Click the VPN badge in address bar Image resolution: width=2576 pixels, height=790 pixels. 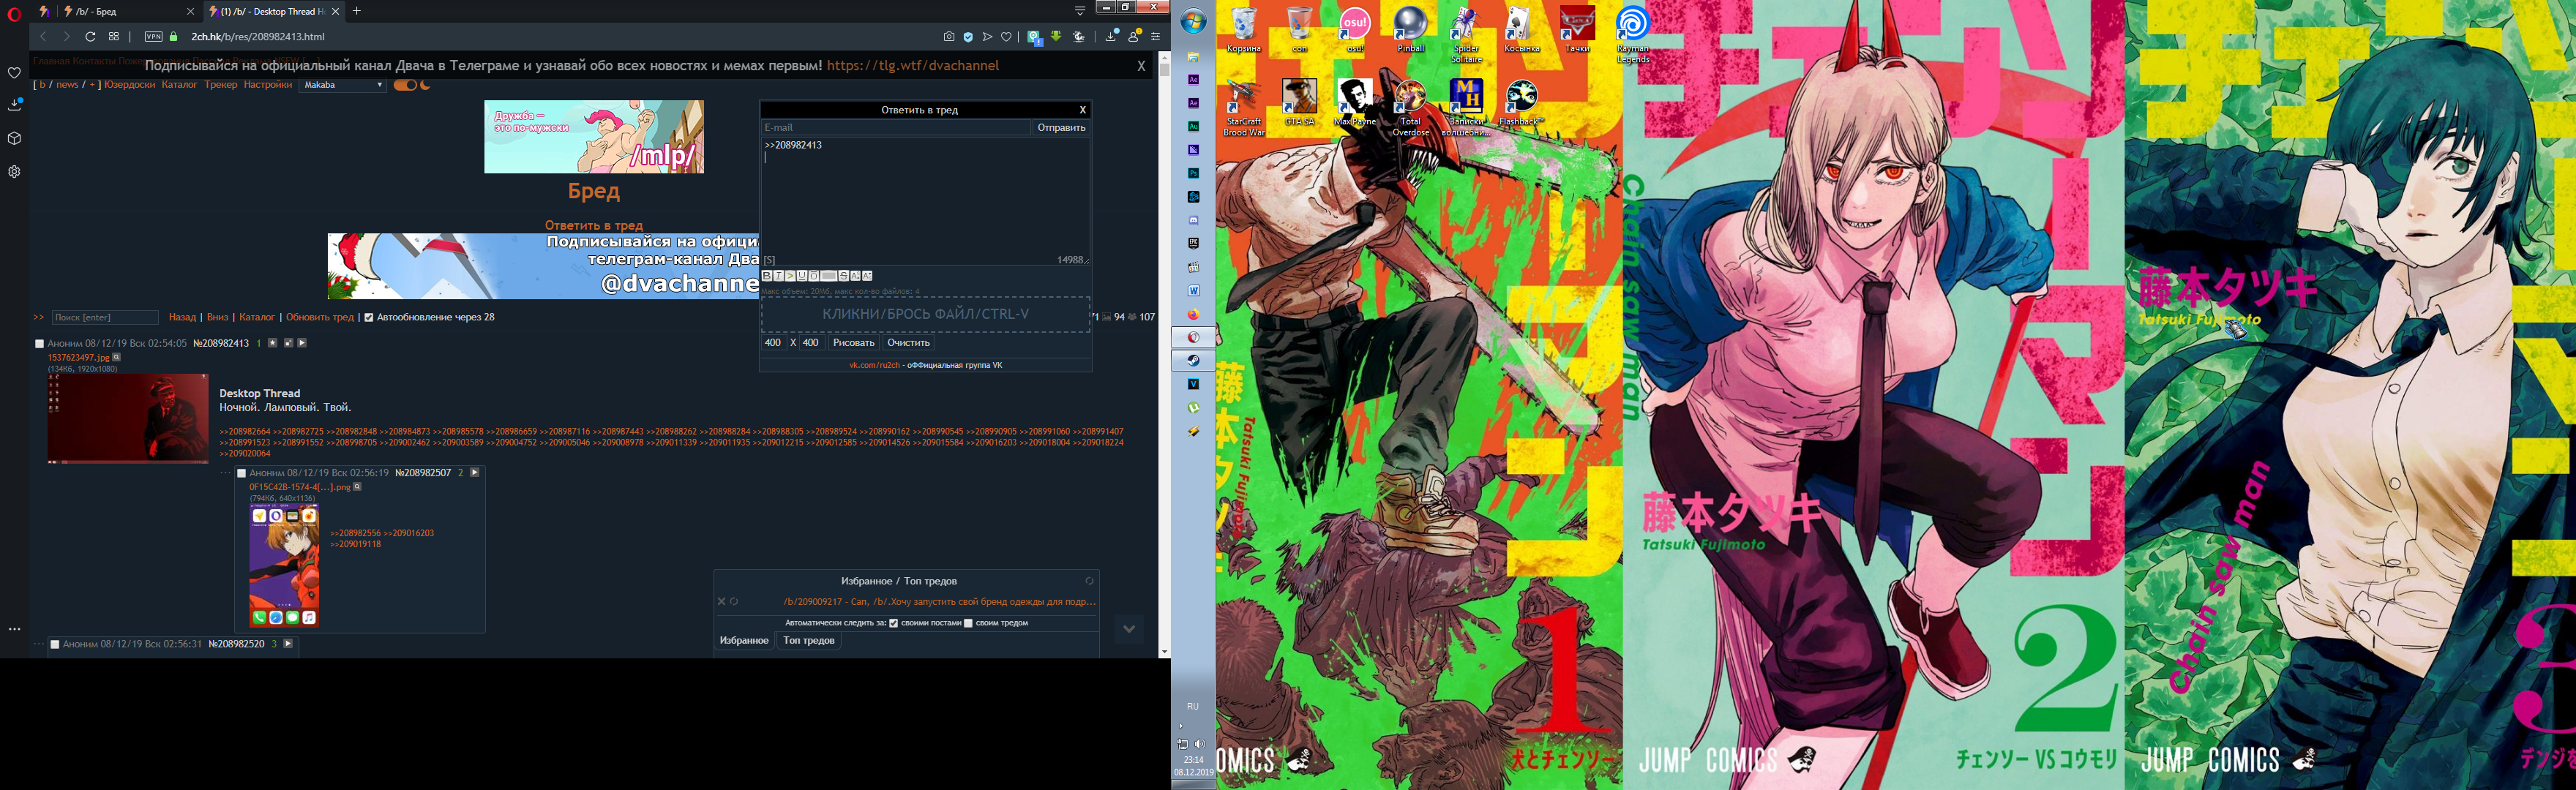click(153, 37)
